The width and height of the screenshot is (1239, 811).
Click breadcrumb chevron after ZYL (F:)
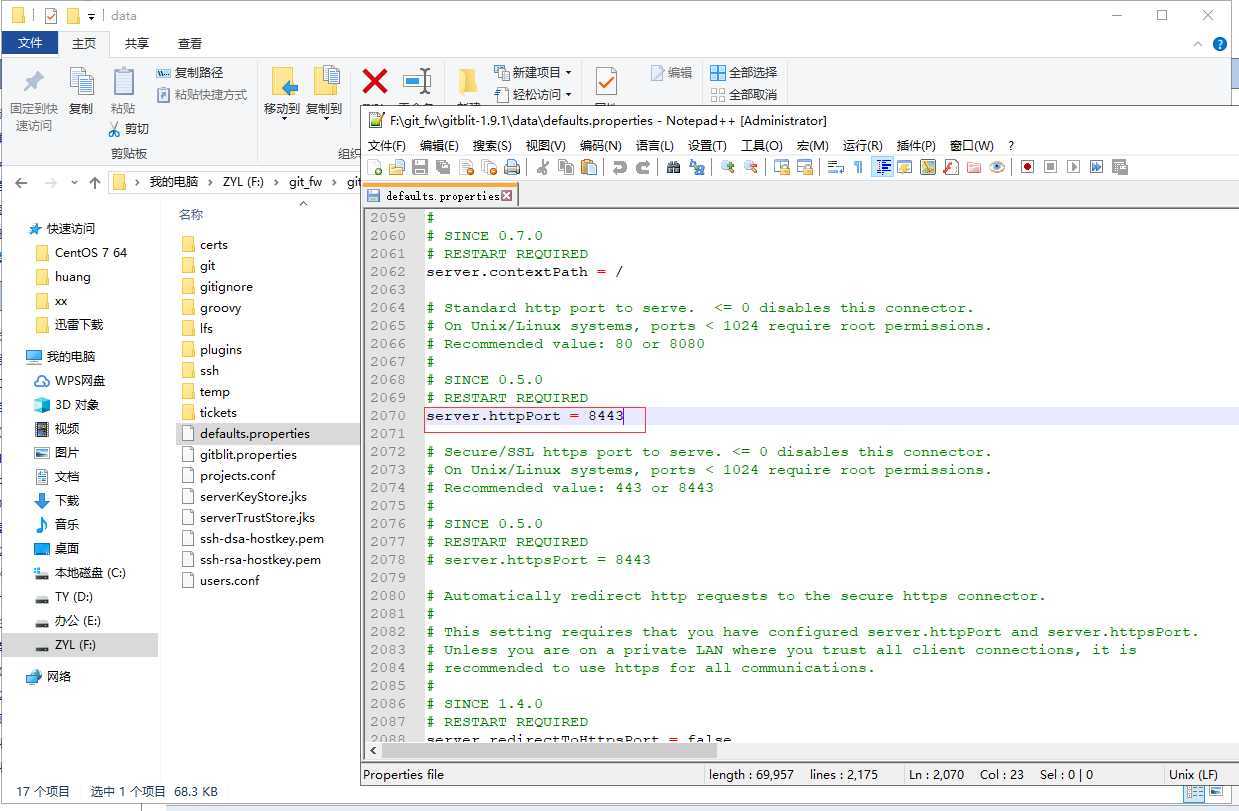coord(277,182)
